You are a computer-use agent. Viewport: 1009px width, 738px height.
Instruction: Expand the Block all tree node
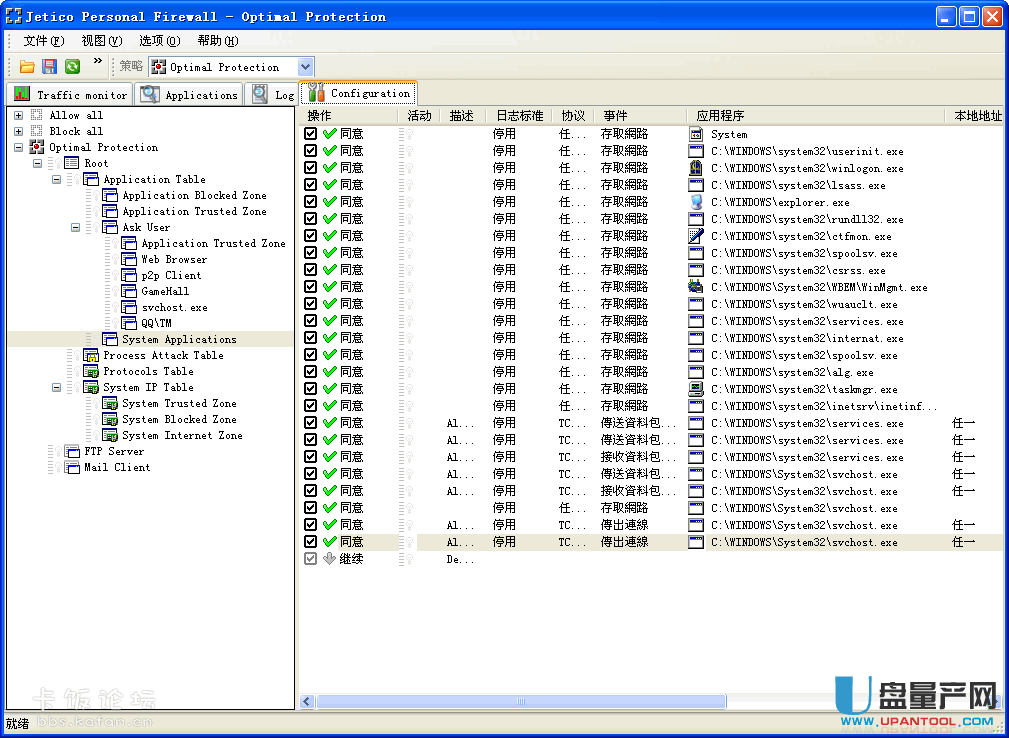click(x=19, y=131)
